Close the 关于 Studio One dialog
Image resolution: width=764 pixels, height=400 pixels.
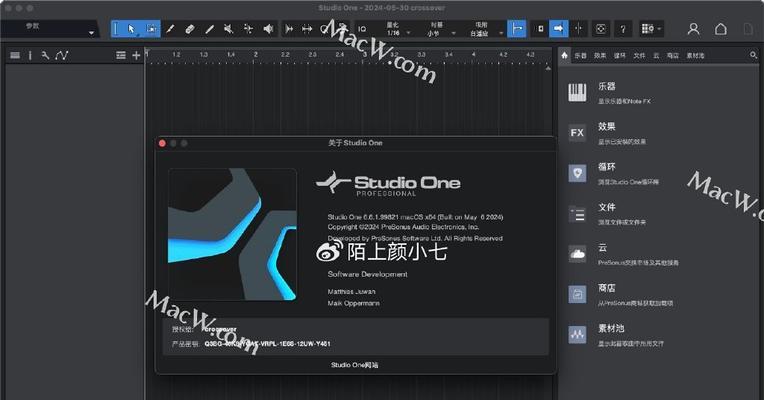point(162,143)
